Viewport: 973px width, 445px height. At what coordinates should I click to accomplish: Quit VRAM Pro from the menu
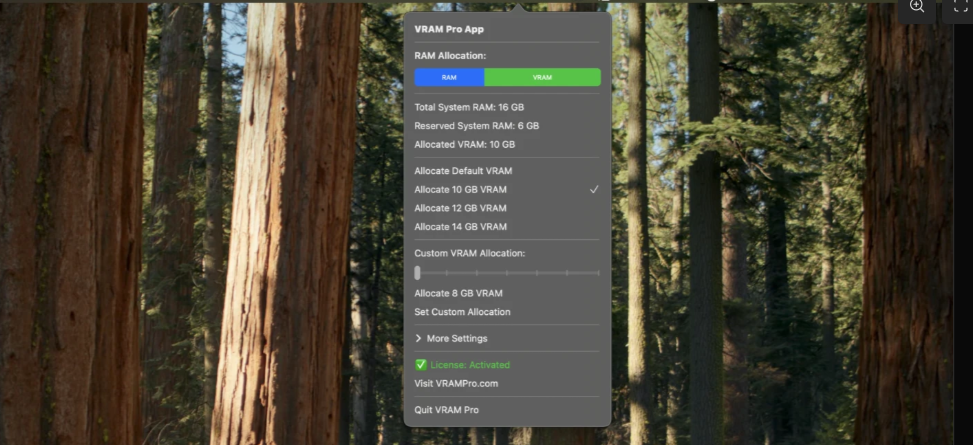click(446, 410)
